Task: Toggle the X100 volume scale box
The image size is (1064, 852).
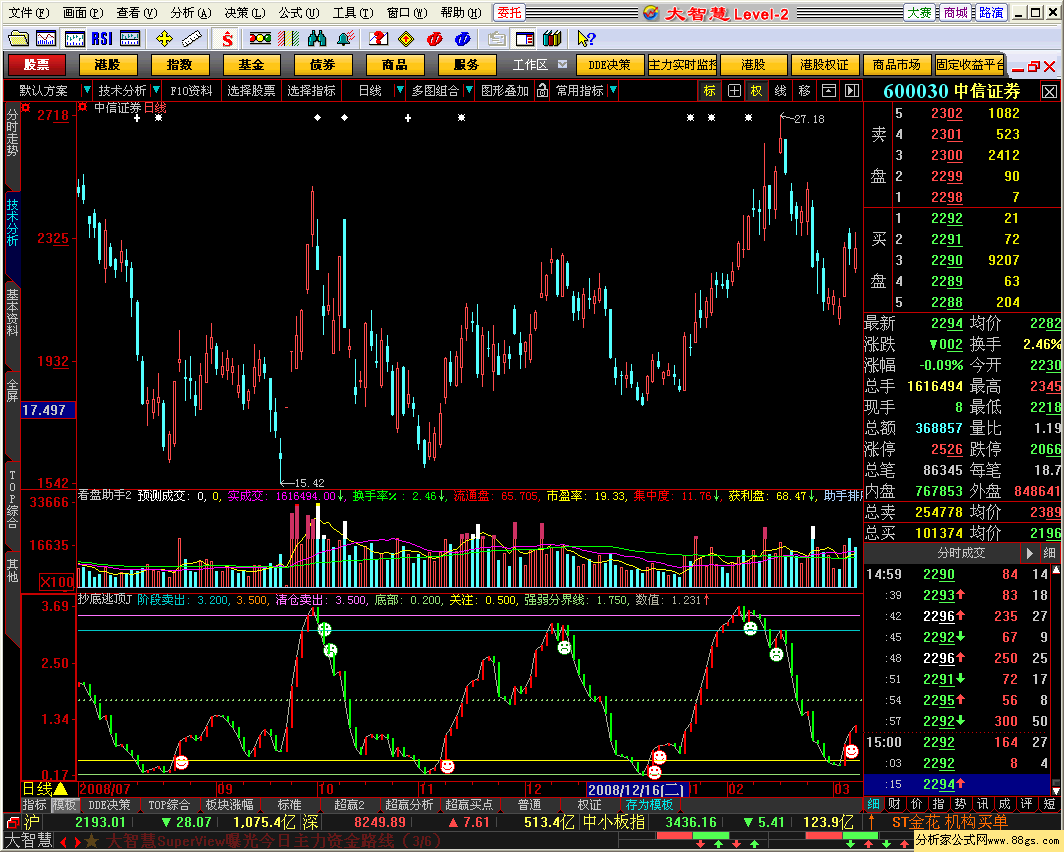Action: [x=56, y=582]
